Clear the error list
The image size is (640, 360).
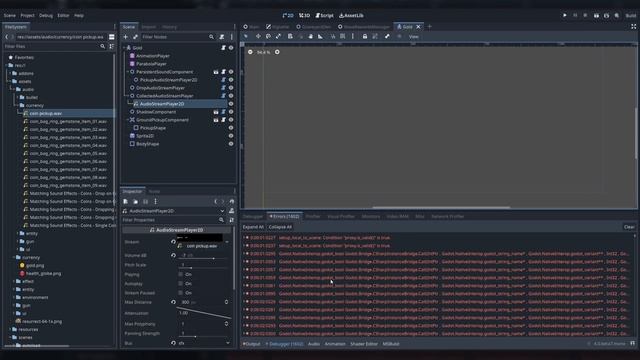click(629, 227)
